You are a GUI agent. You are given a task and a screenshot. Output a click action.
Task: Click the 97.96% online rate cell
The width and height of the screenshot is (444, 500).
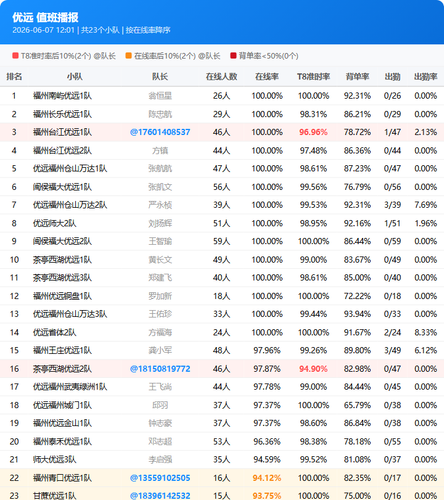pos(267,350)
